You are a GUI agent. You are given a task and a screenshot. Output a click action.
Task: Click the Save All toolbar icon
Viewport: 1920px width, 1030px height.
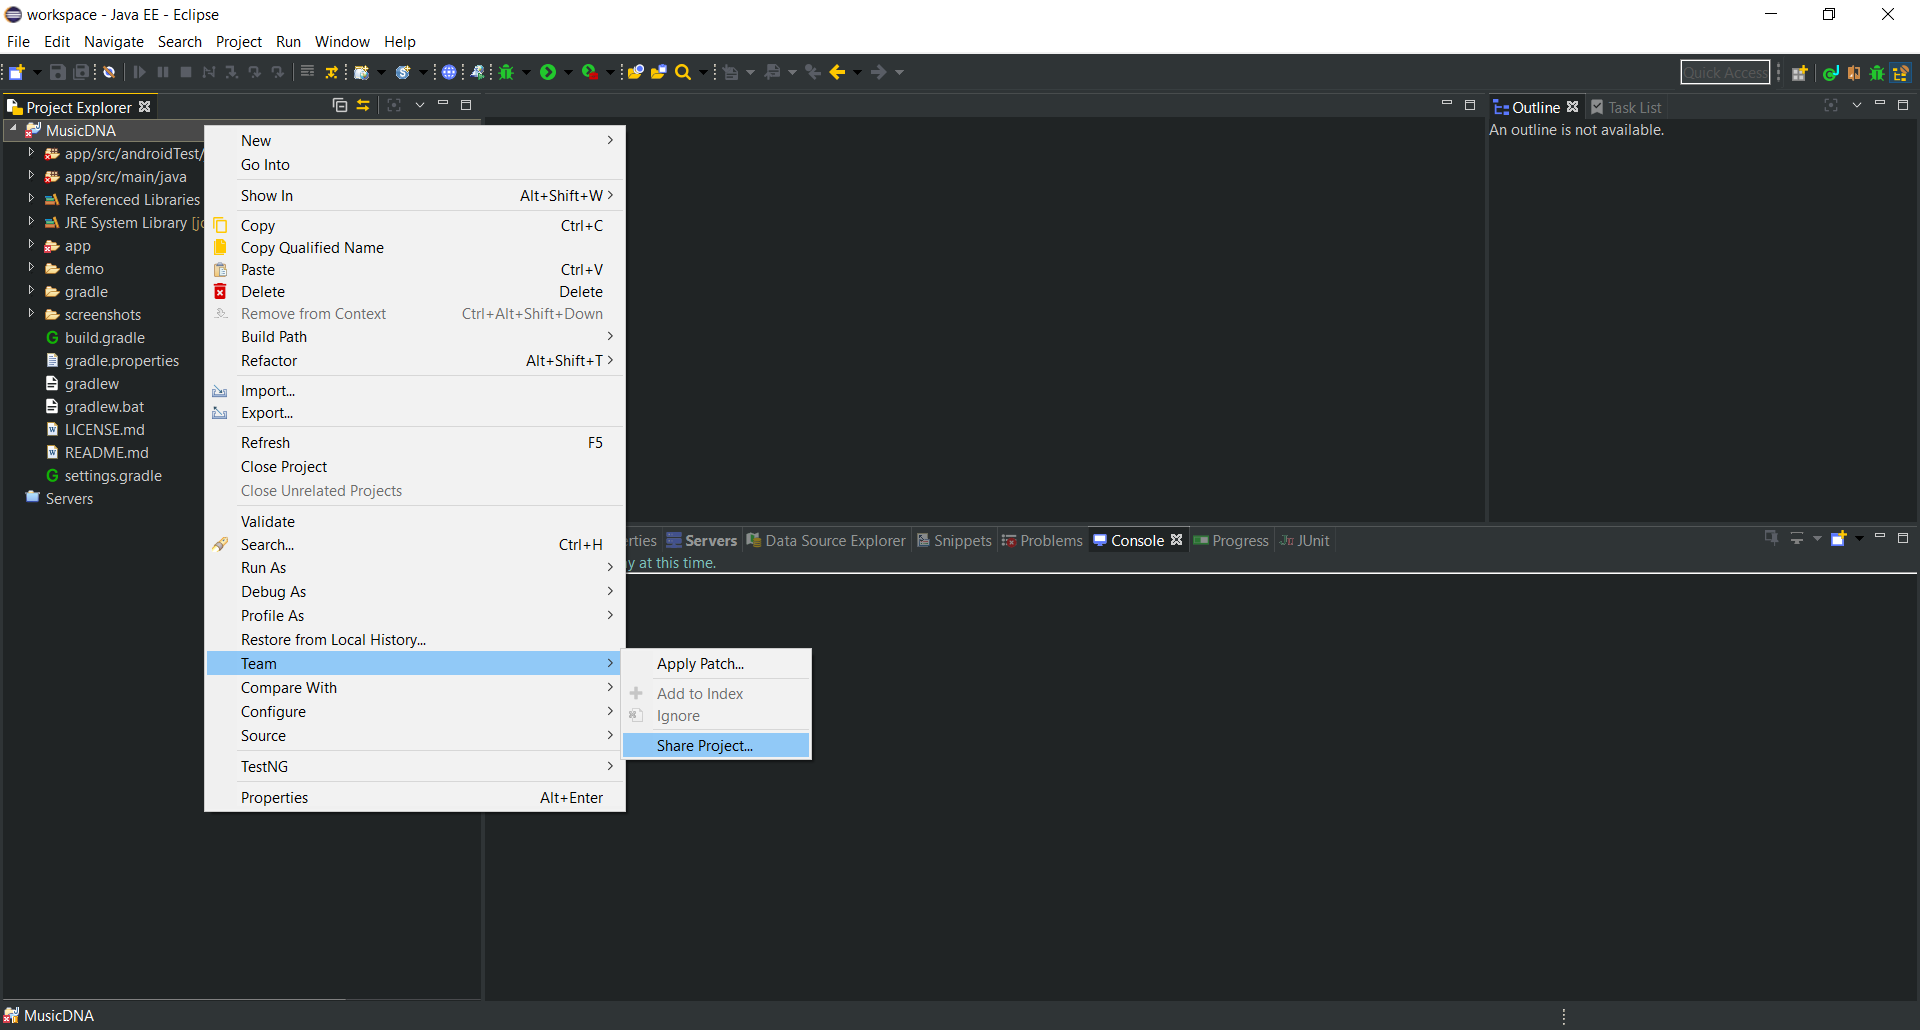(x=82, y=72)
